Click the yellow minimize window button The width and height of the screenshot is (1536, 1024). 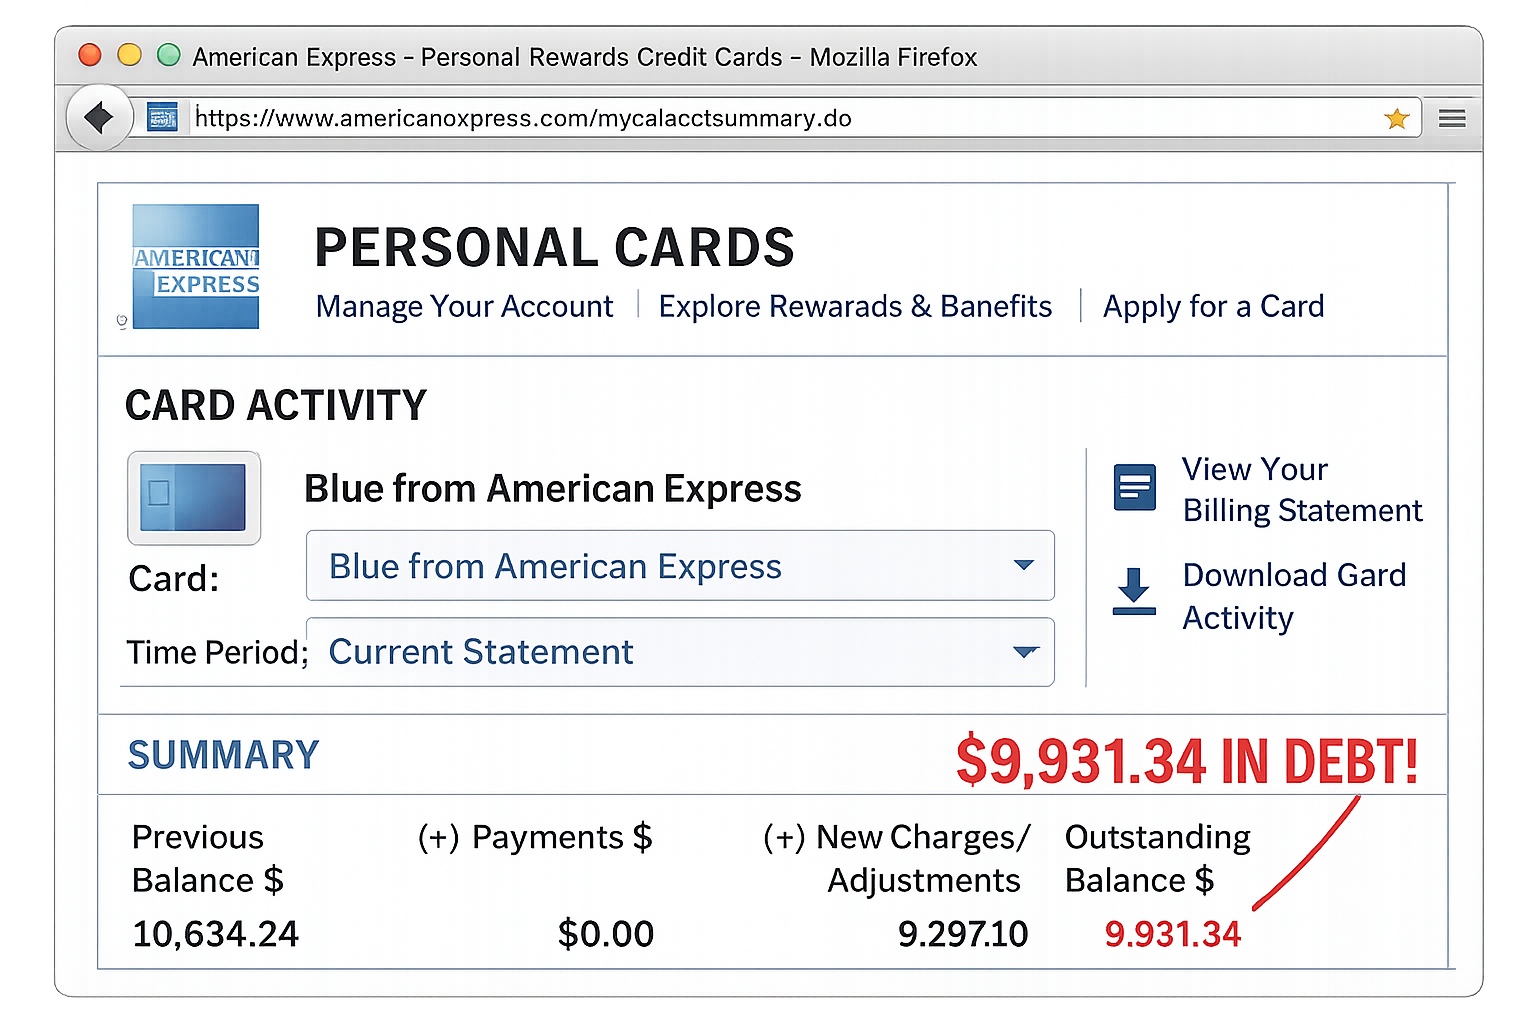click(x=130, y=55)
